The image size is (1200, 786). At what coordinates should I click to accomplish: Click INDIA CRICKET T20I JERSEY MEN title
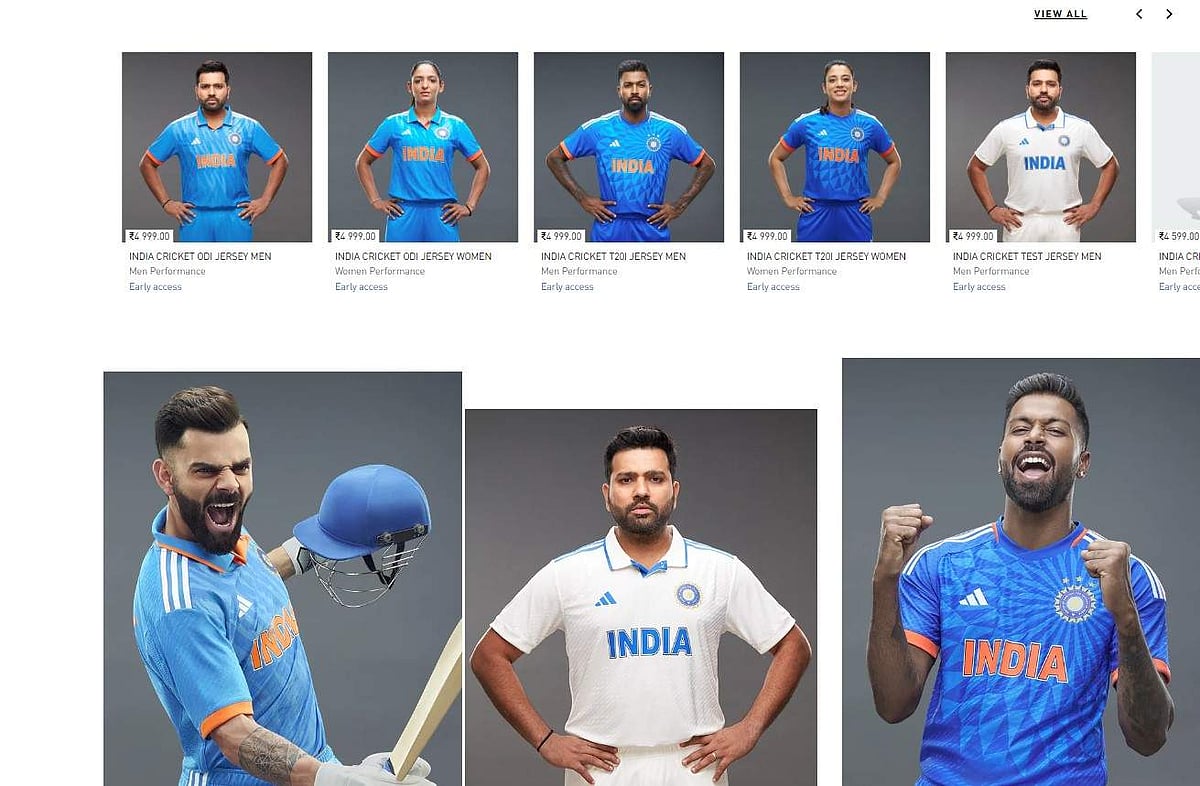pyautogui.click(x=613, y=257)
